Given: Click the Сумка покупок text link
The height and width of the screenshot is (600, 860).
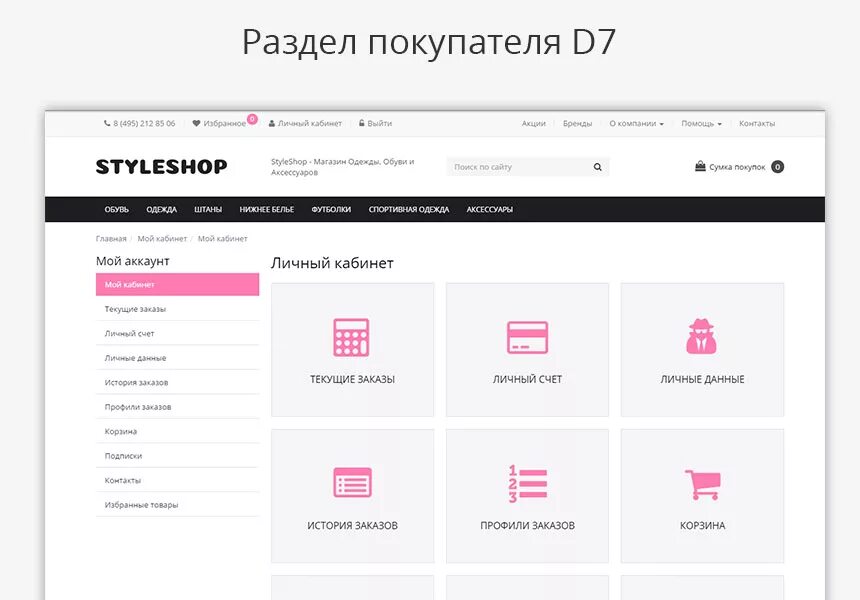Looking at the screenshot, I should (737, 167).
